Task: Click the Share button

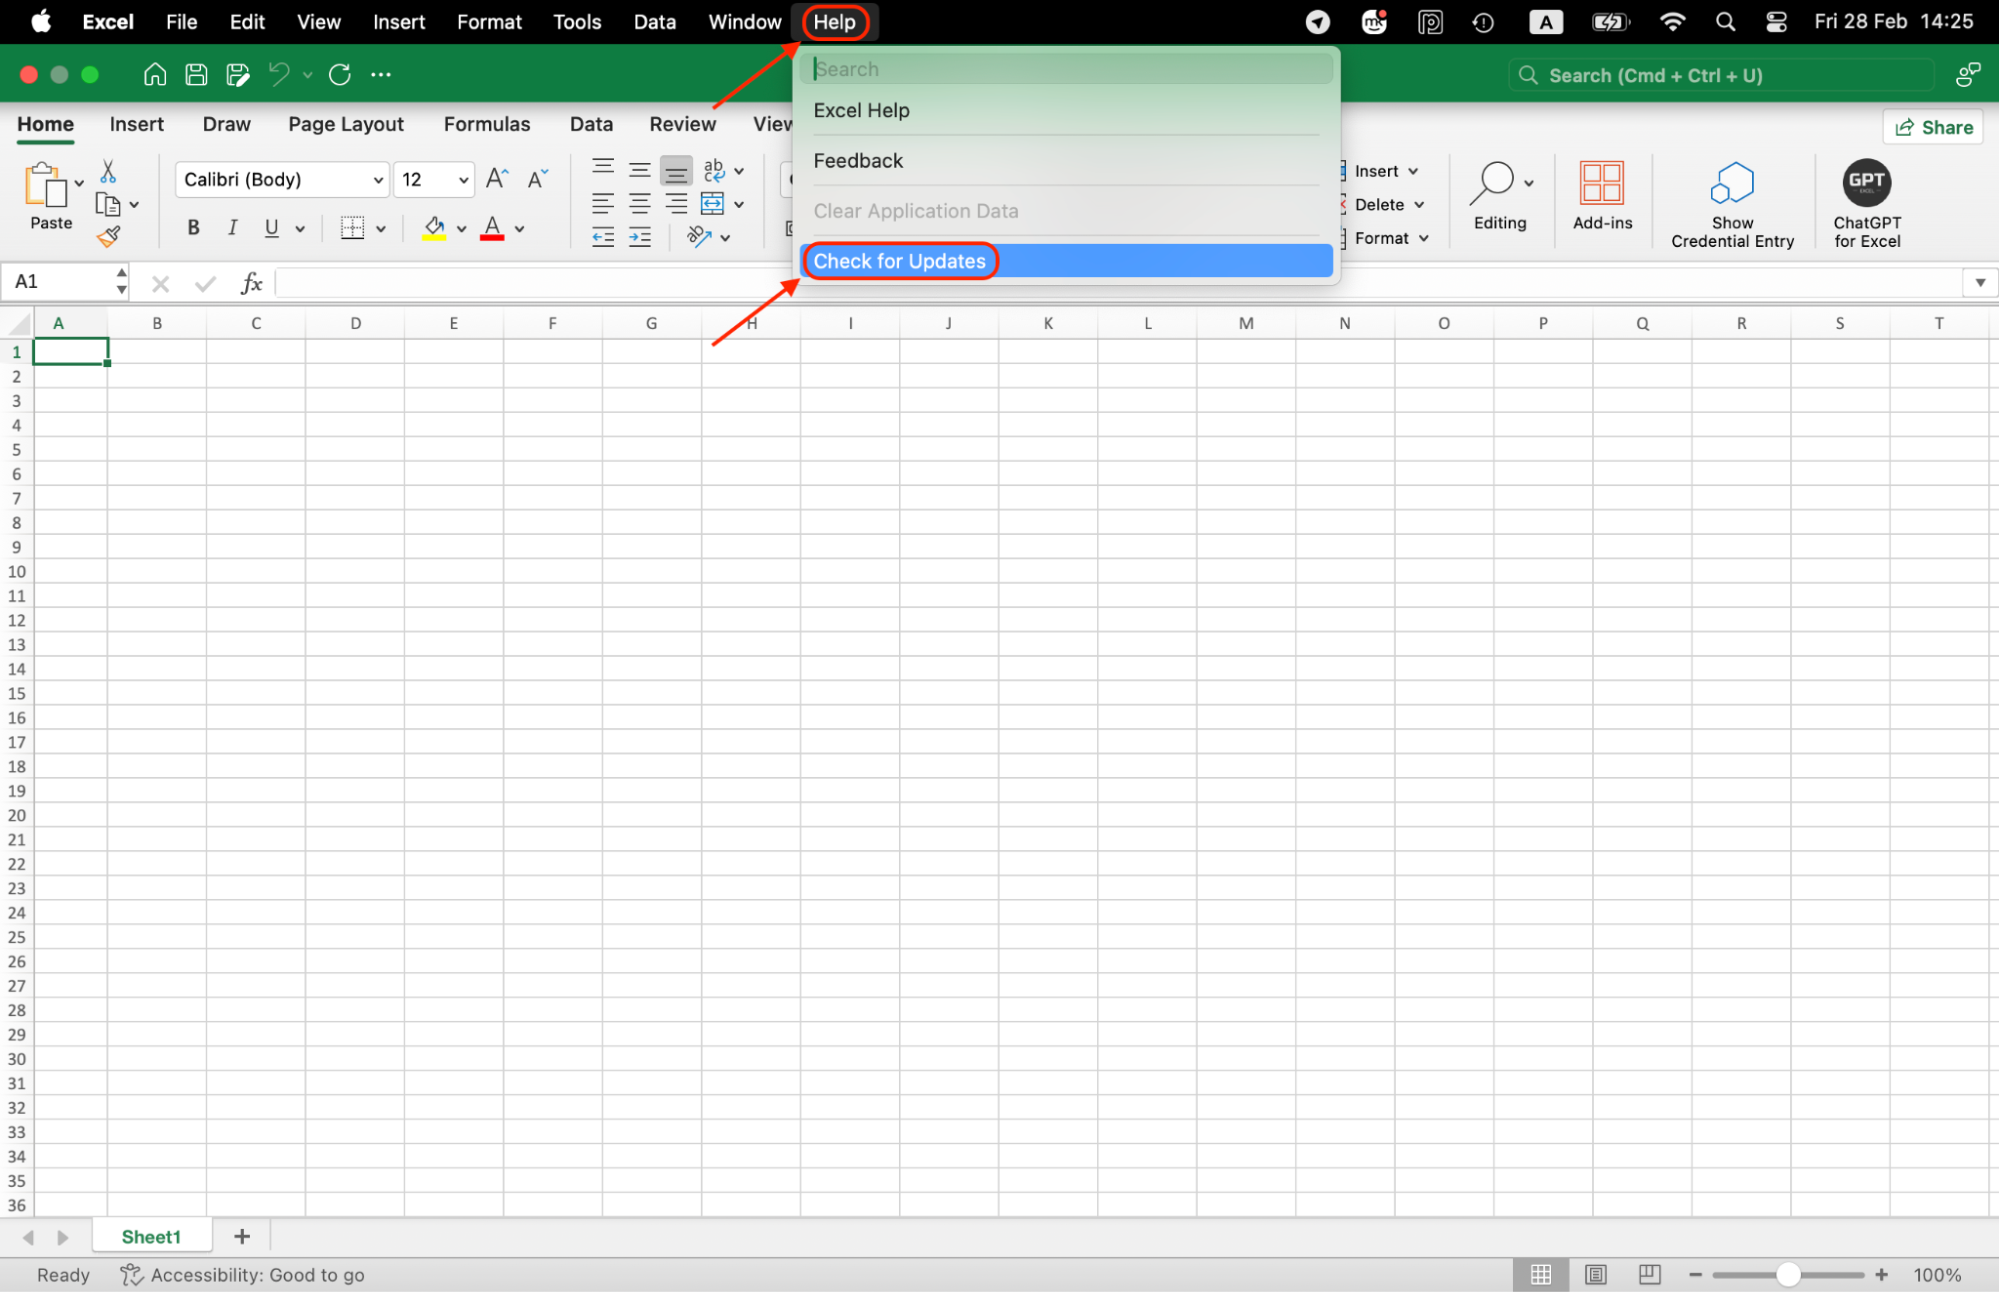Action: pos(1932,126)
